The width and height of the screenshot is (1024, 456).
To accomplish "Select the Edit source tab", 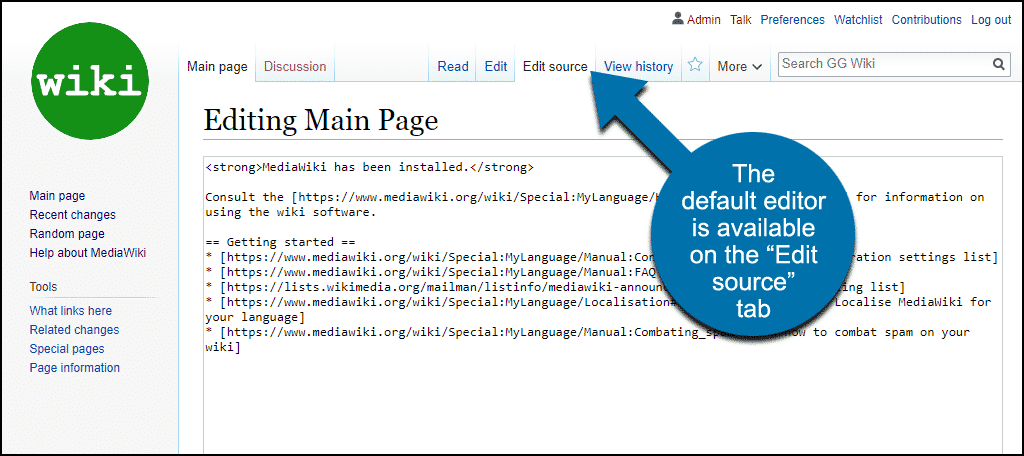I will click(555, 67).
